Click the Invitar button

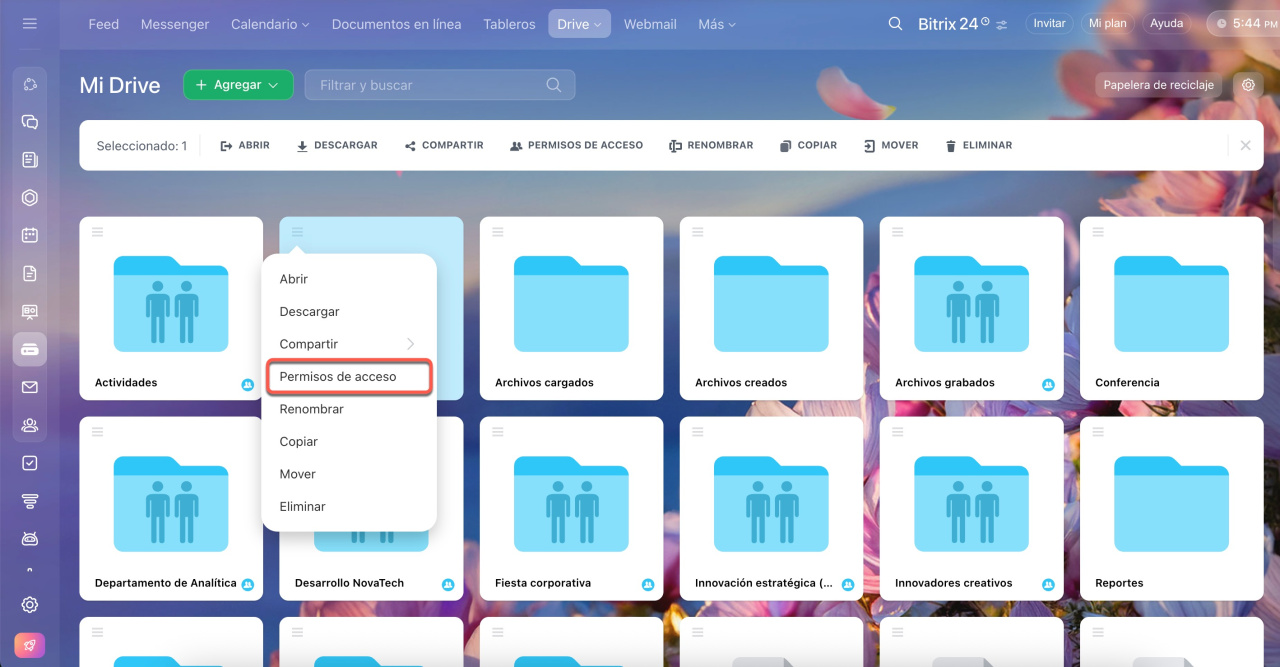(1049, 23)
